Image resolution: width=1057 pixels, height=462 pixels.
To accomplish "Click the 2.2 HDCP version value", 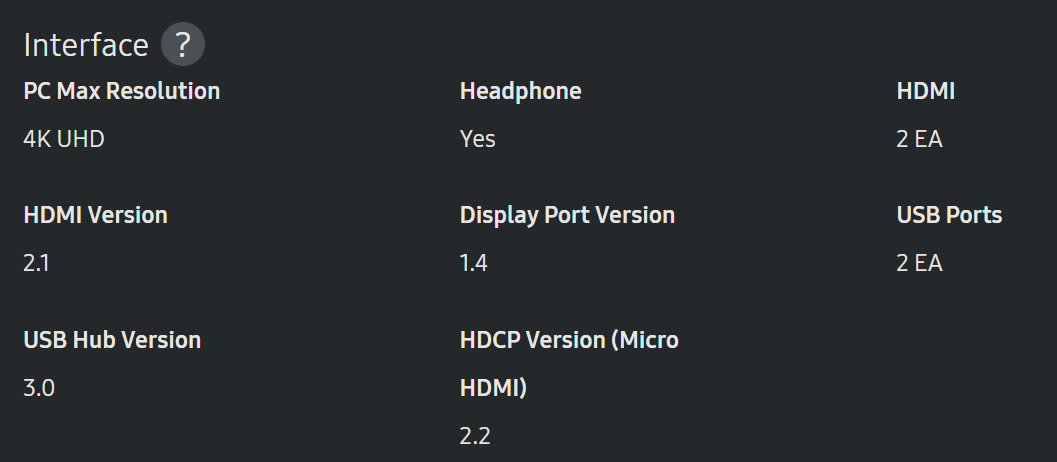I will pyautogui.click(x=475, y=435).
